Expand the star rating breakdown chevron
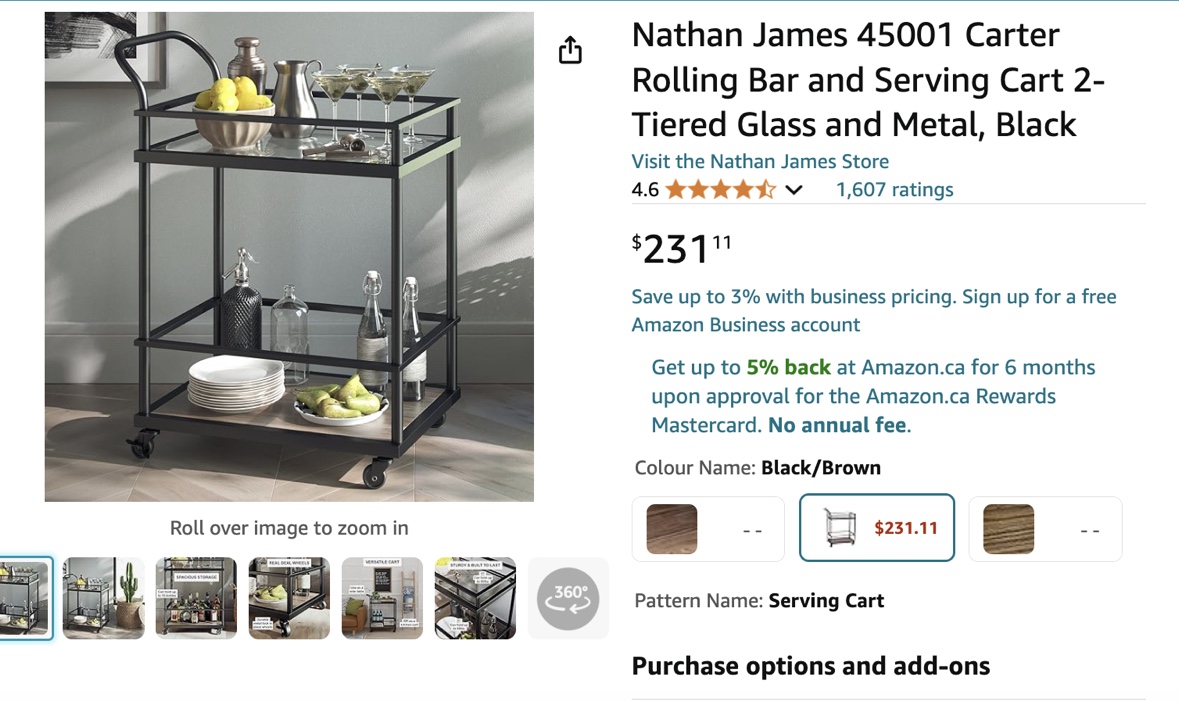 point(793,190)
